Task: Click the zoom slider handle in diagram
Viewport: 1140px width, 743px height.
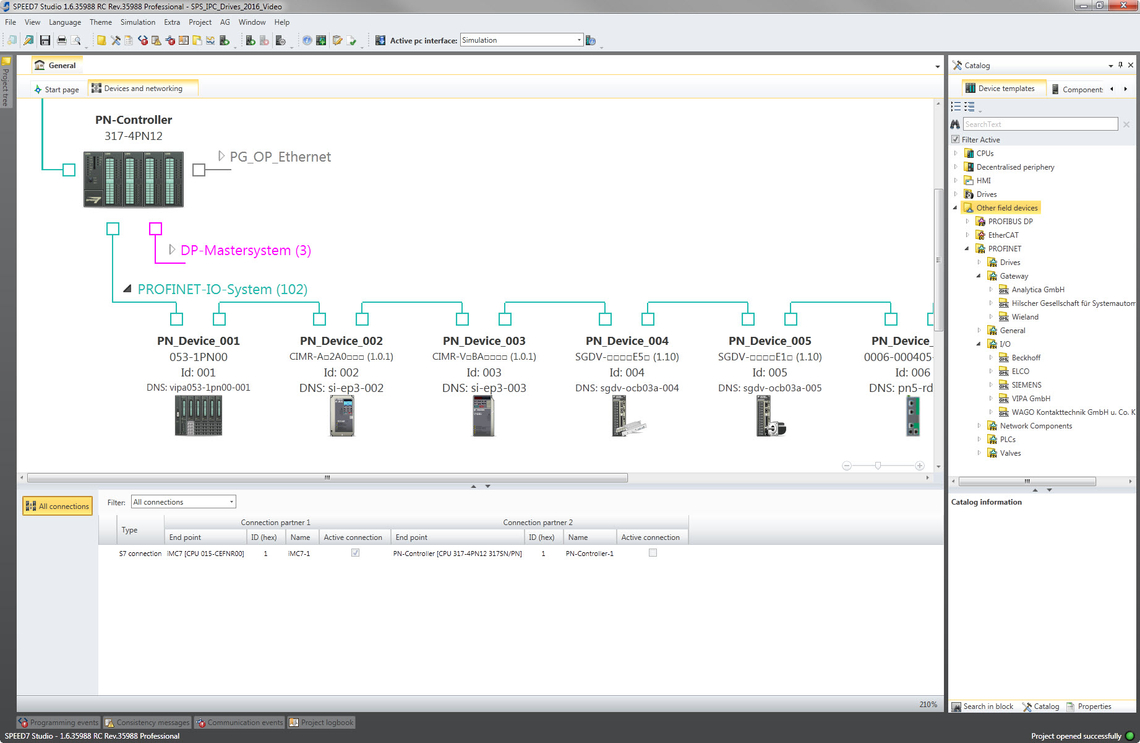Action: pos(878,466)
